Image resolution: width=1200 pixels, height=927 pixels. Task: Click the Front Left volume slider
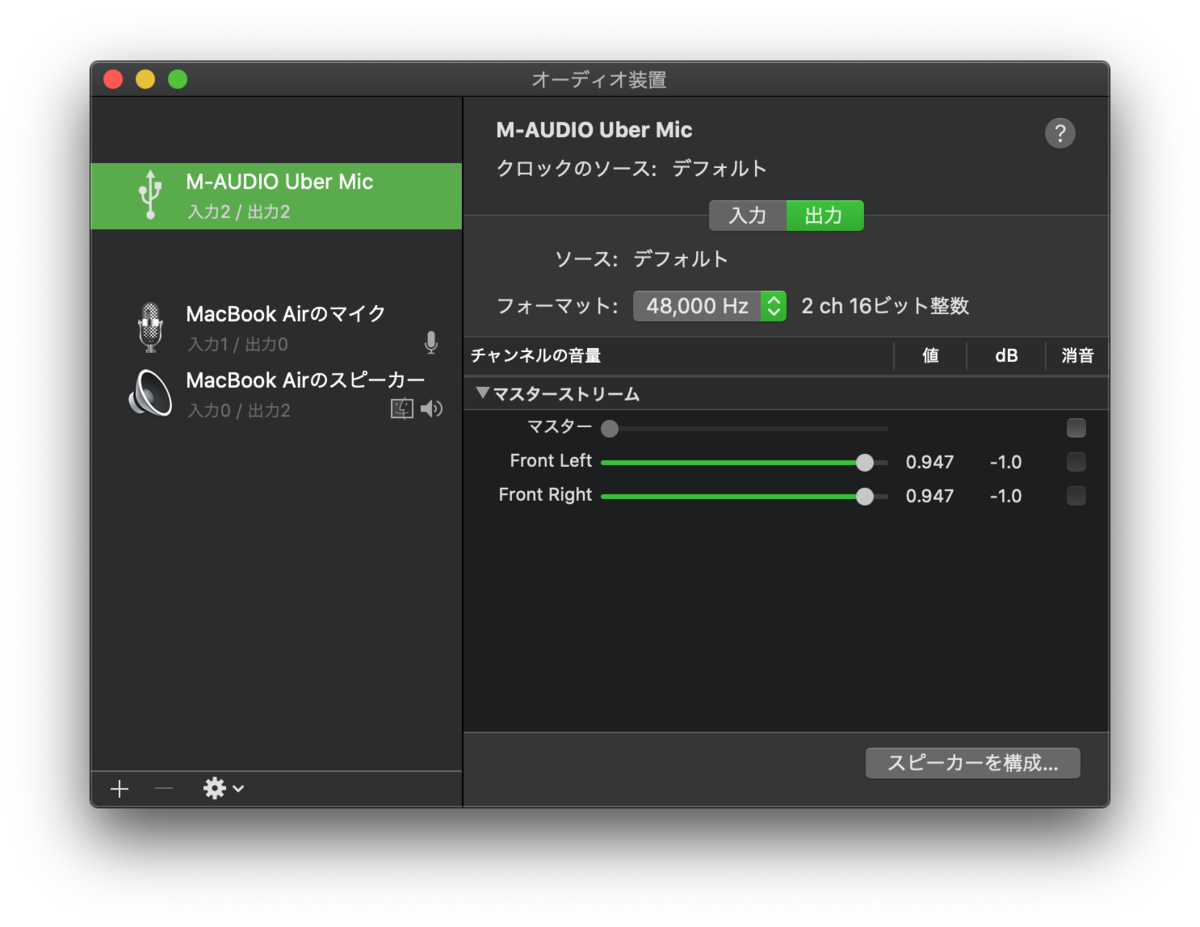744,462
